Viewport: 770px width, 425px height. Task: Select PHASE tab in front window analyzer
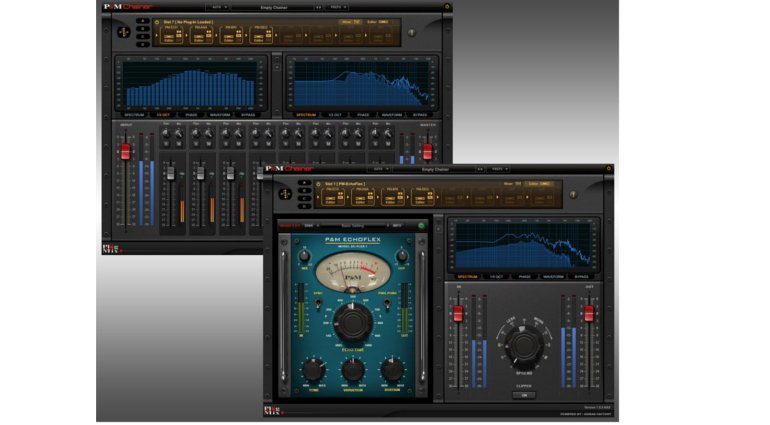[524, 277]
